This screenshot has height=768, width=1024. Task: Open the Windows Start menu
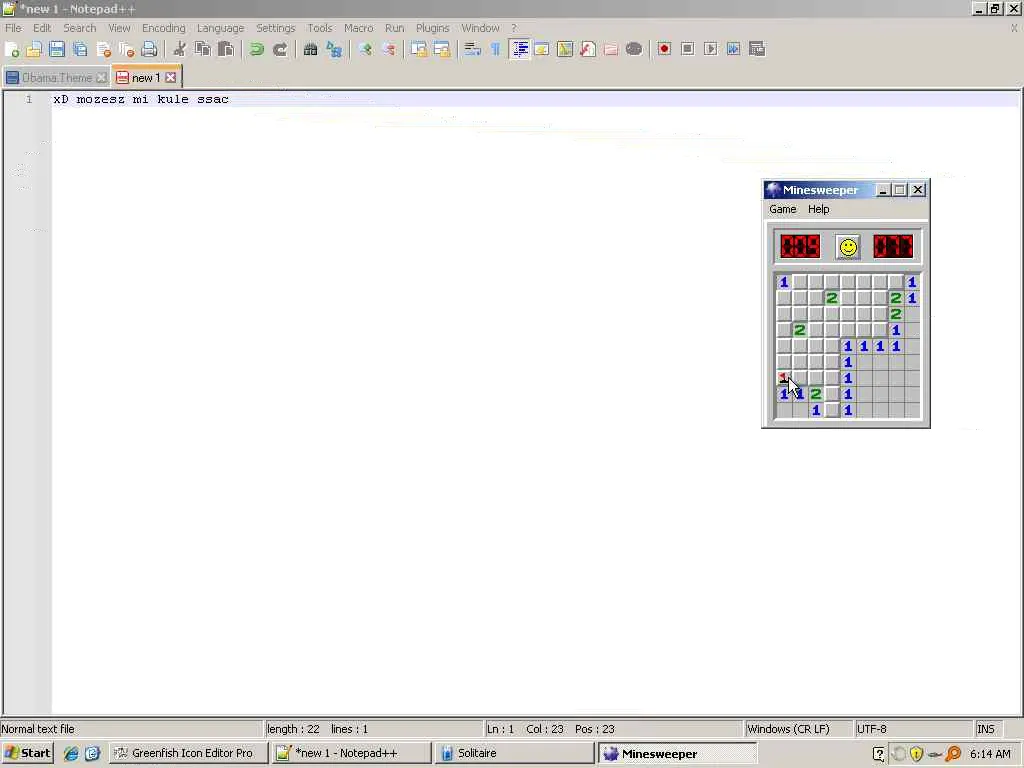(x=27, y=753)
